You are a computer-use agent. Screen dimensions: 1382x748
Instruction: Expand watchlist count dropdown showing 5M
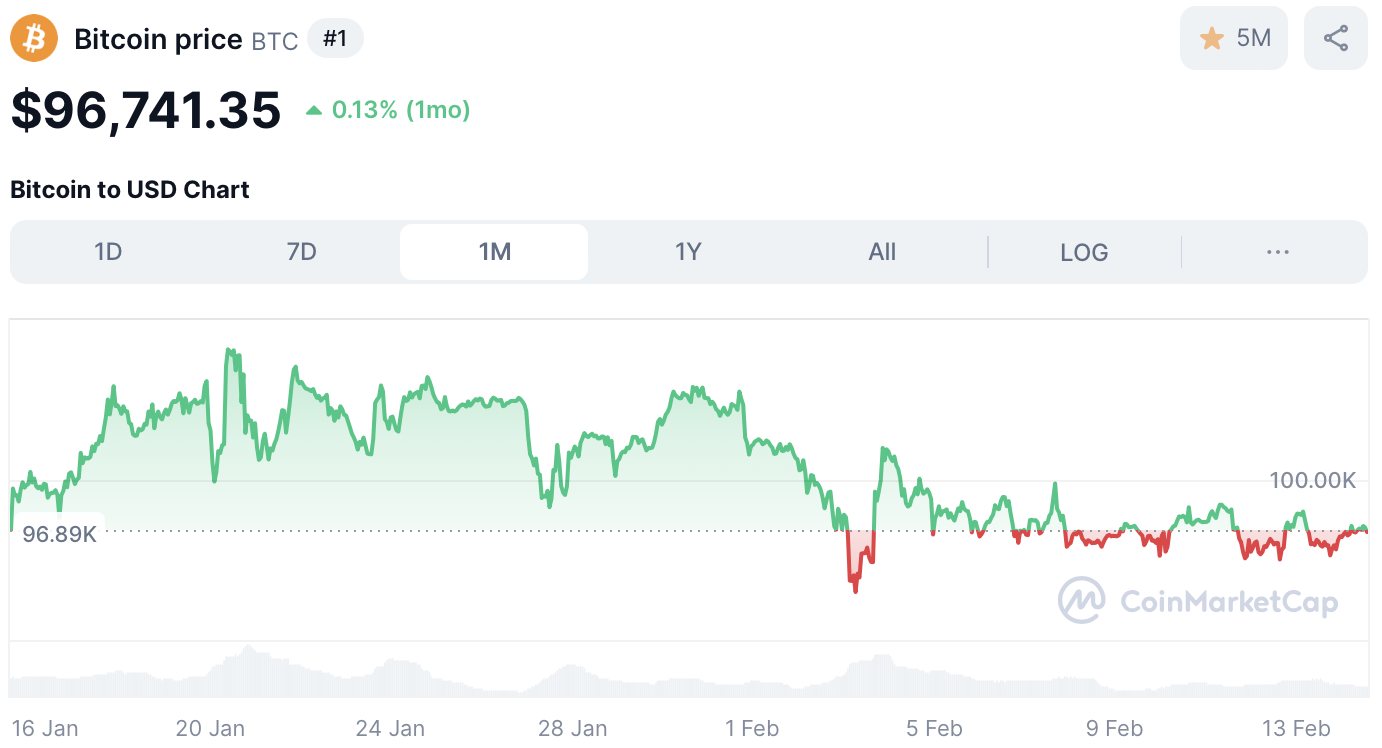pyautogui.click(x=1234, y=37)
